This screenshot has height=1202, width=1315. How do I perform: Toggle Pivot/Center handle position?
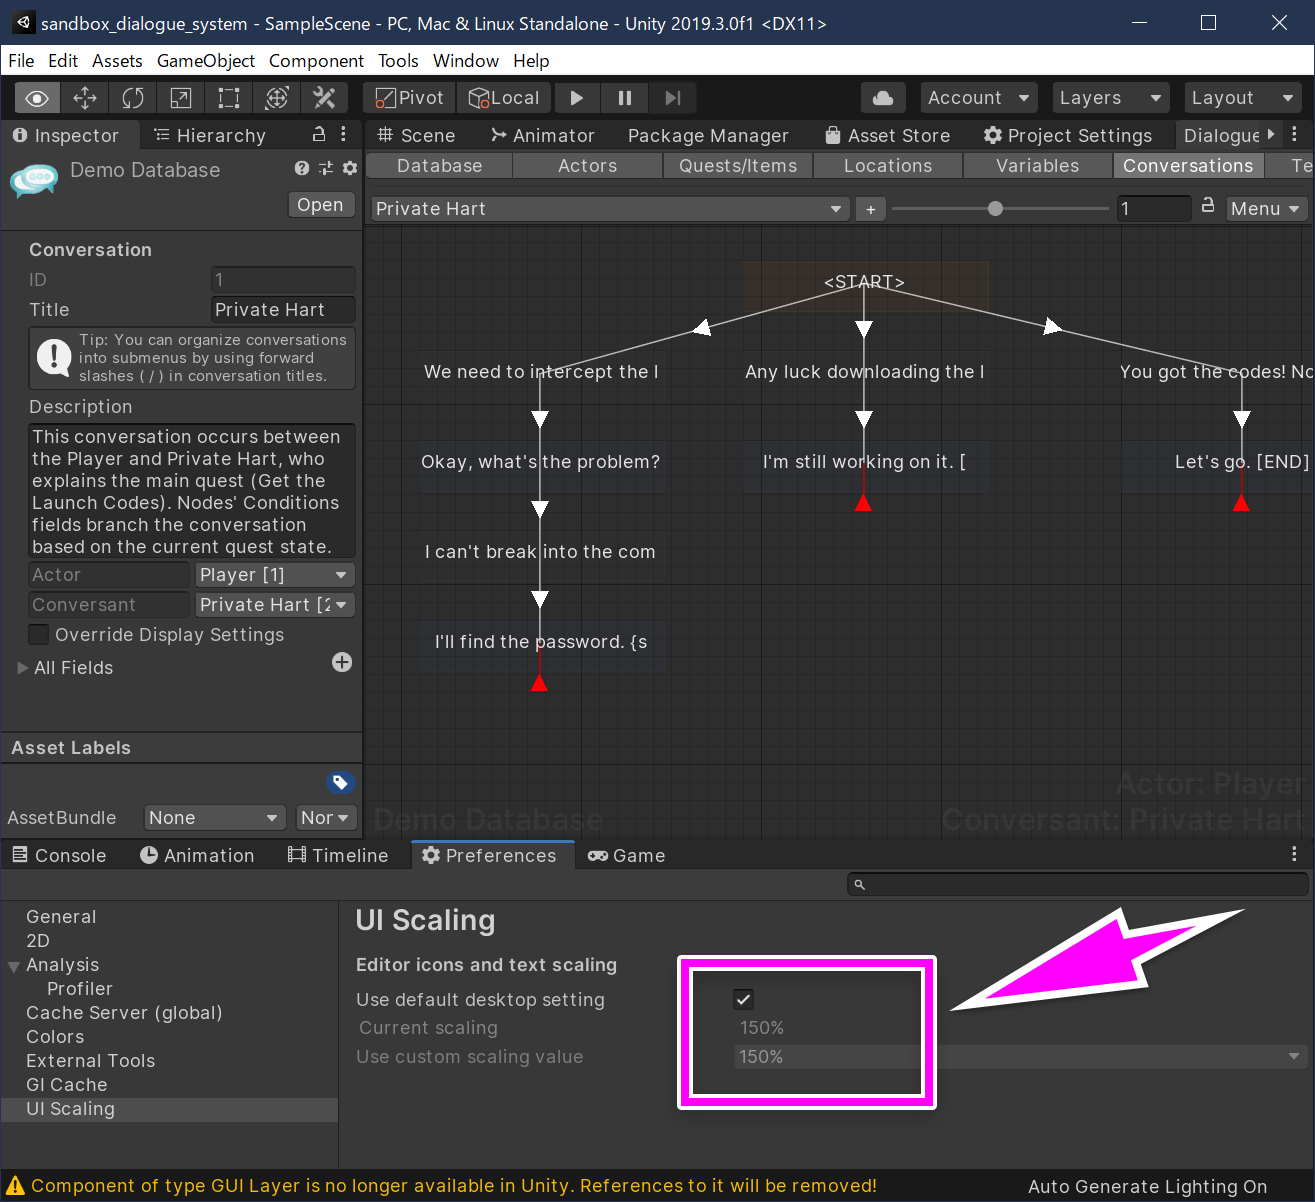tap(410, 98)
